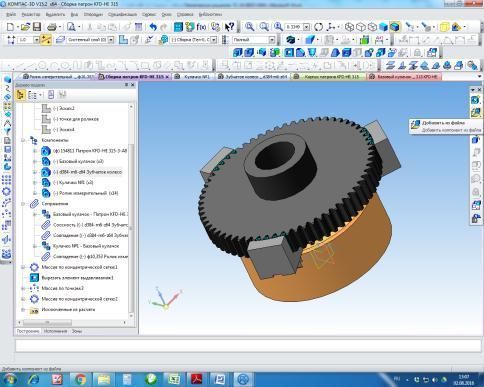
Task: Switch to the Зубчатое колесо document tab
Action: (253, 77)
